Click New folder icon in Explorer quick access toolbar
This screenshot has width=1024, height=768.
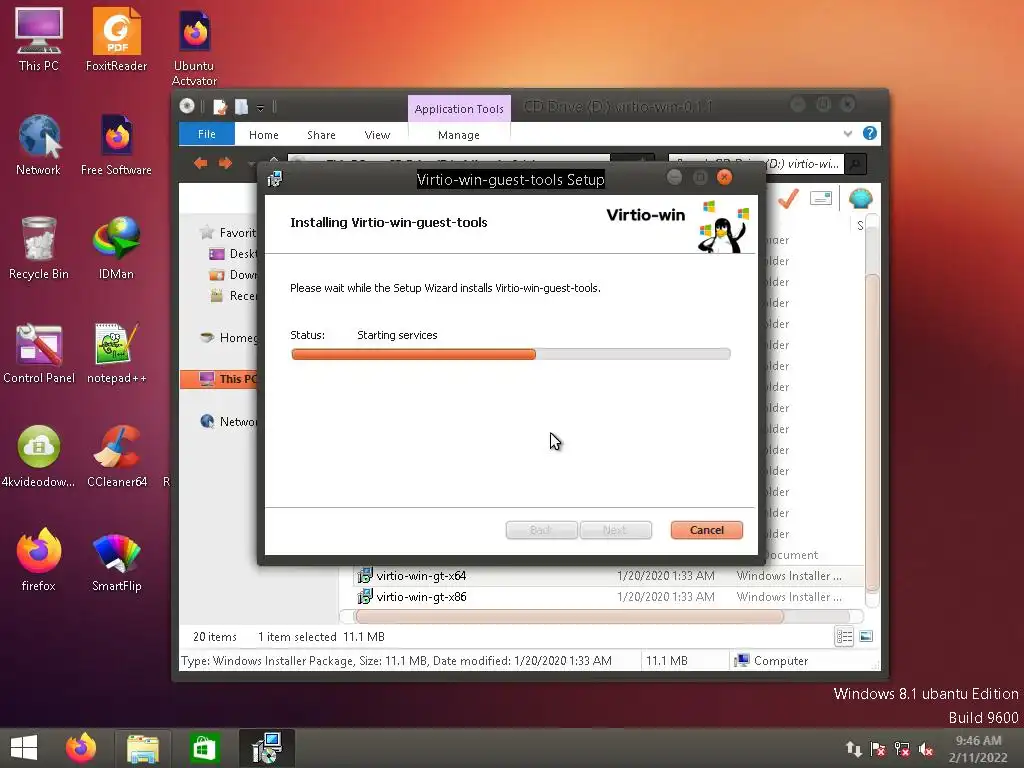tap(242, 106)
